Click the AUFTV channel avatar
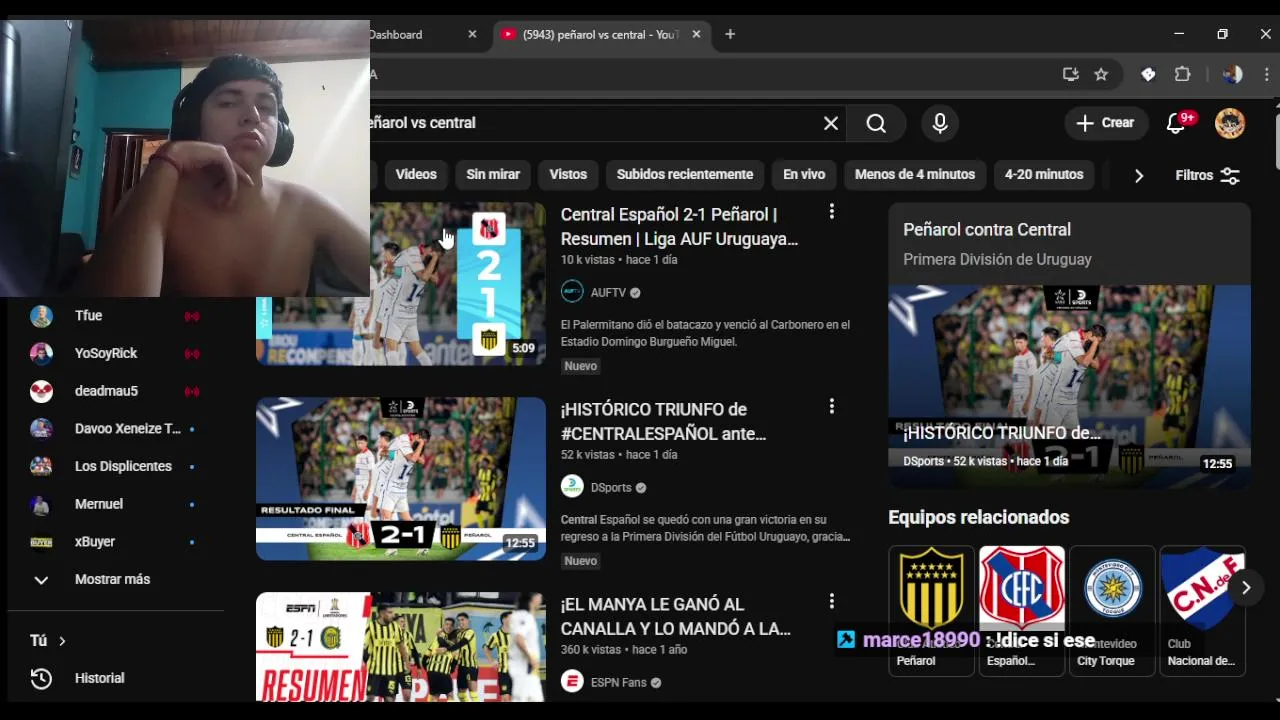Screen dimensions: 1280x720 point(572,292)
